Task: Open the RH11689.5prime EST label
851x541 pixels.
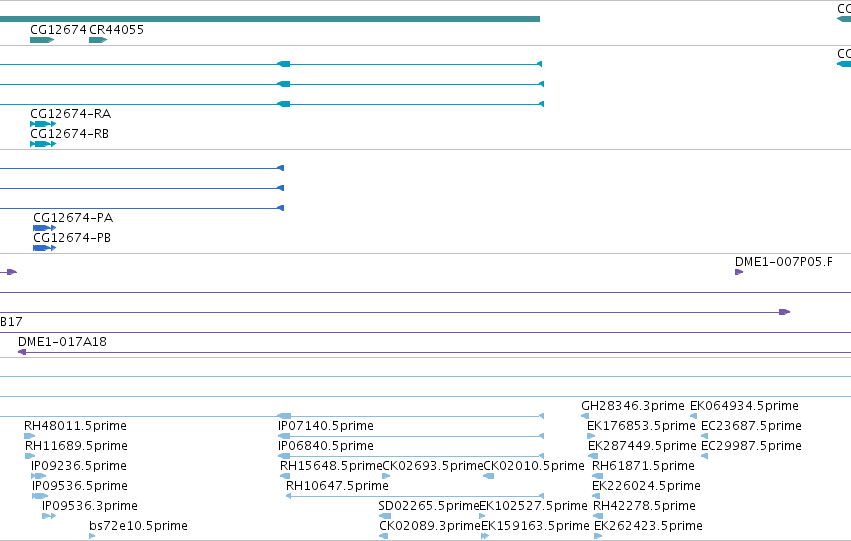Action: [77, 446]
